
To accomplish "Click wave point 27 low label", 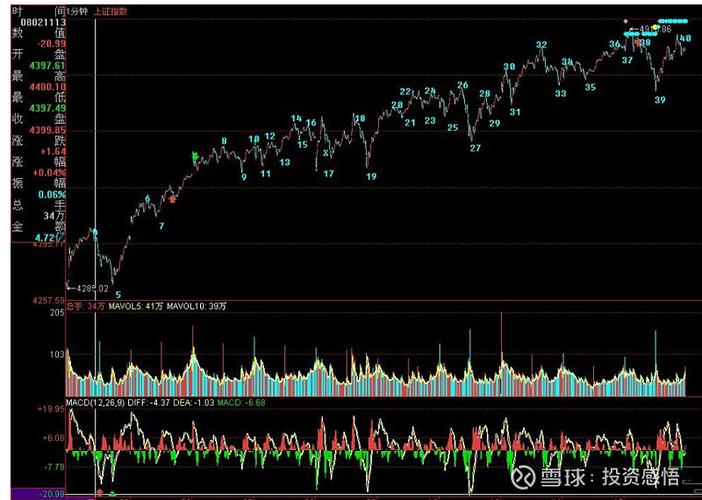I will 475,148.
